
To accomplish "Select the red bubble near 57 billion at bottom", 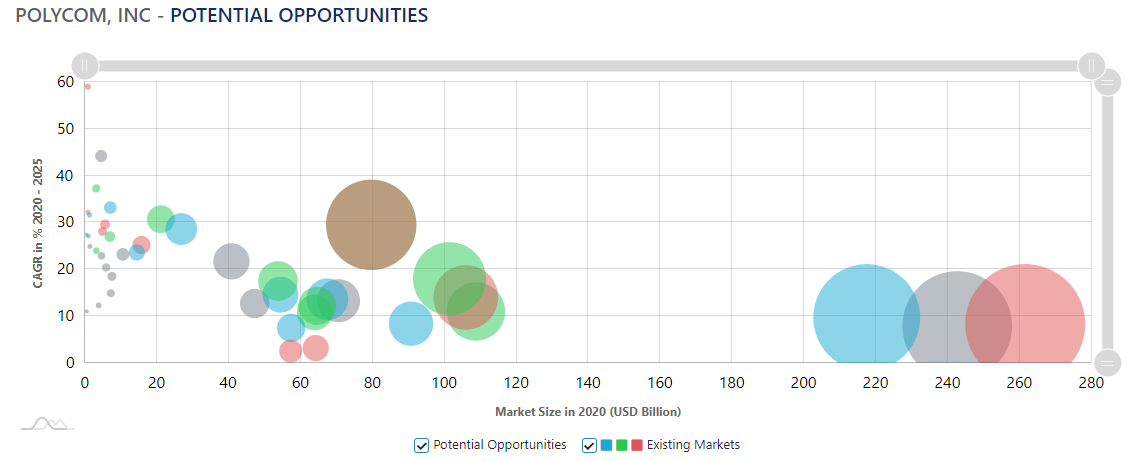I will (x=291, y=351).
